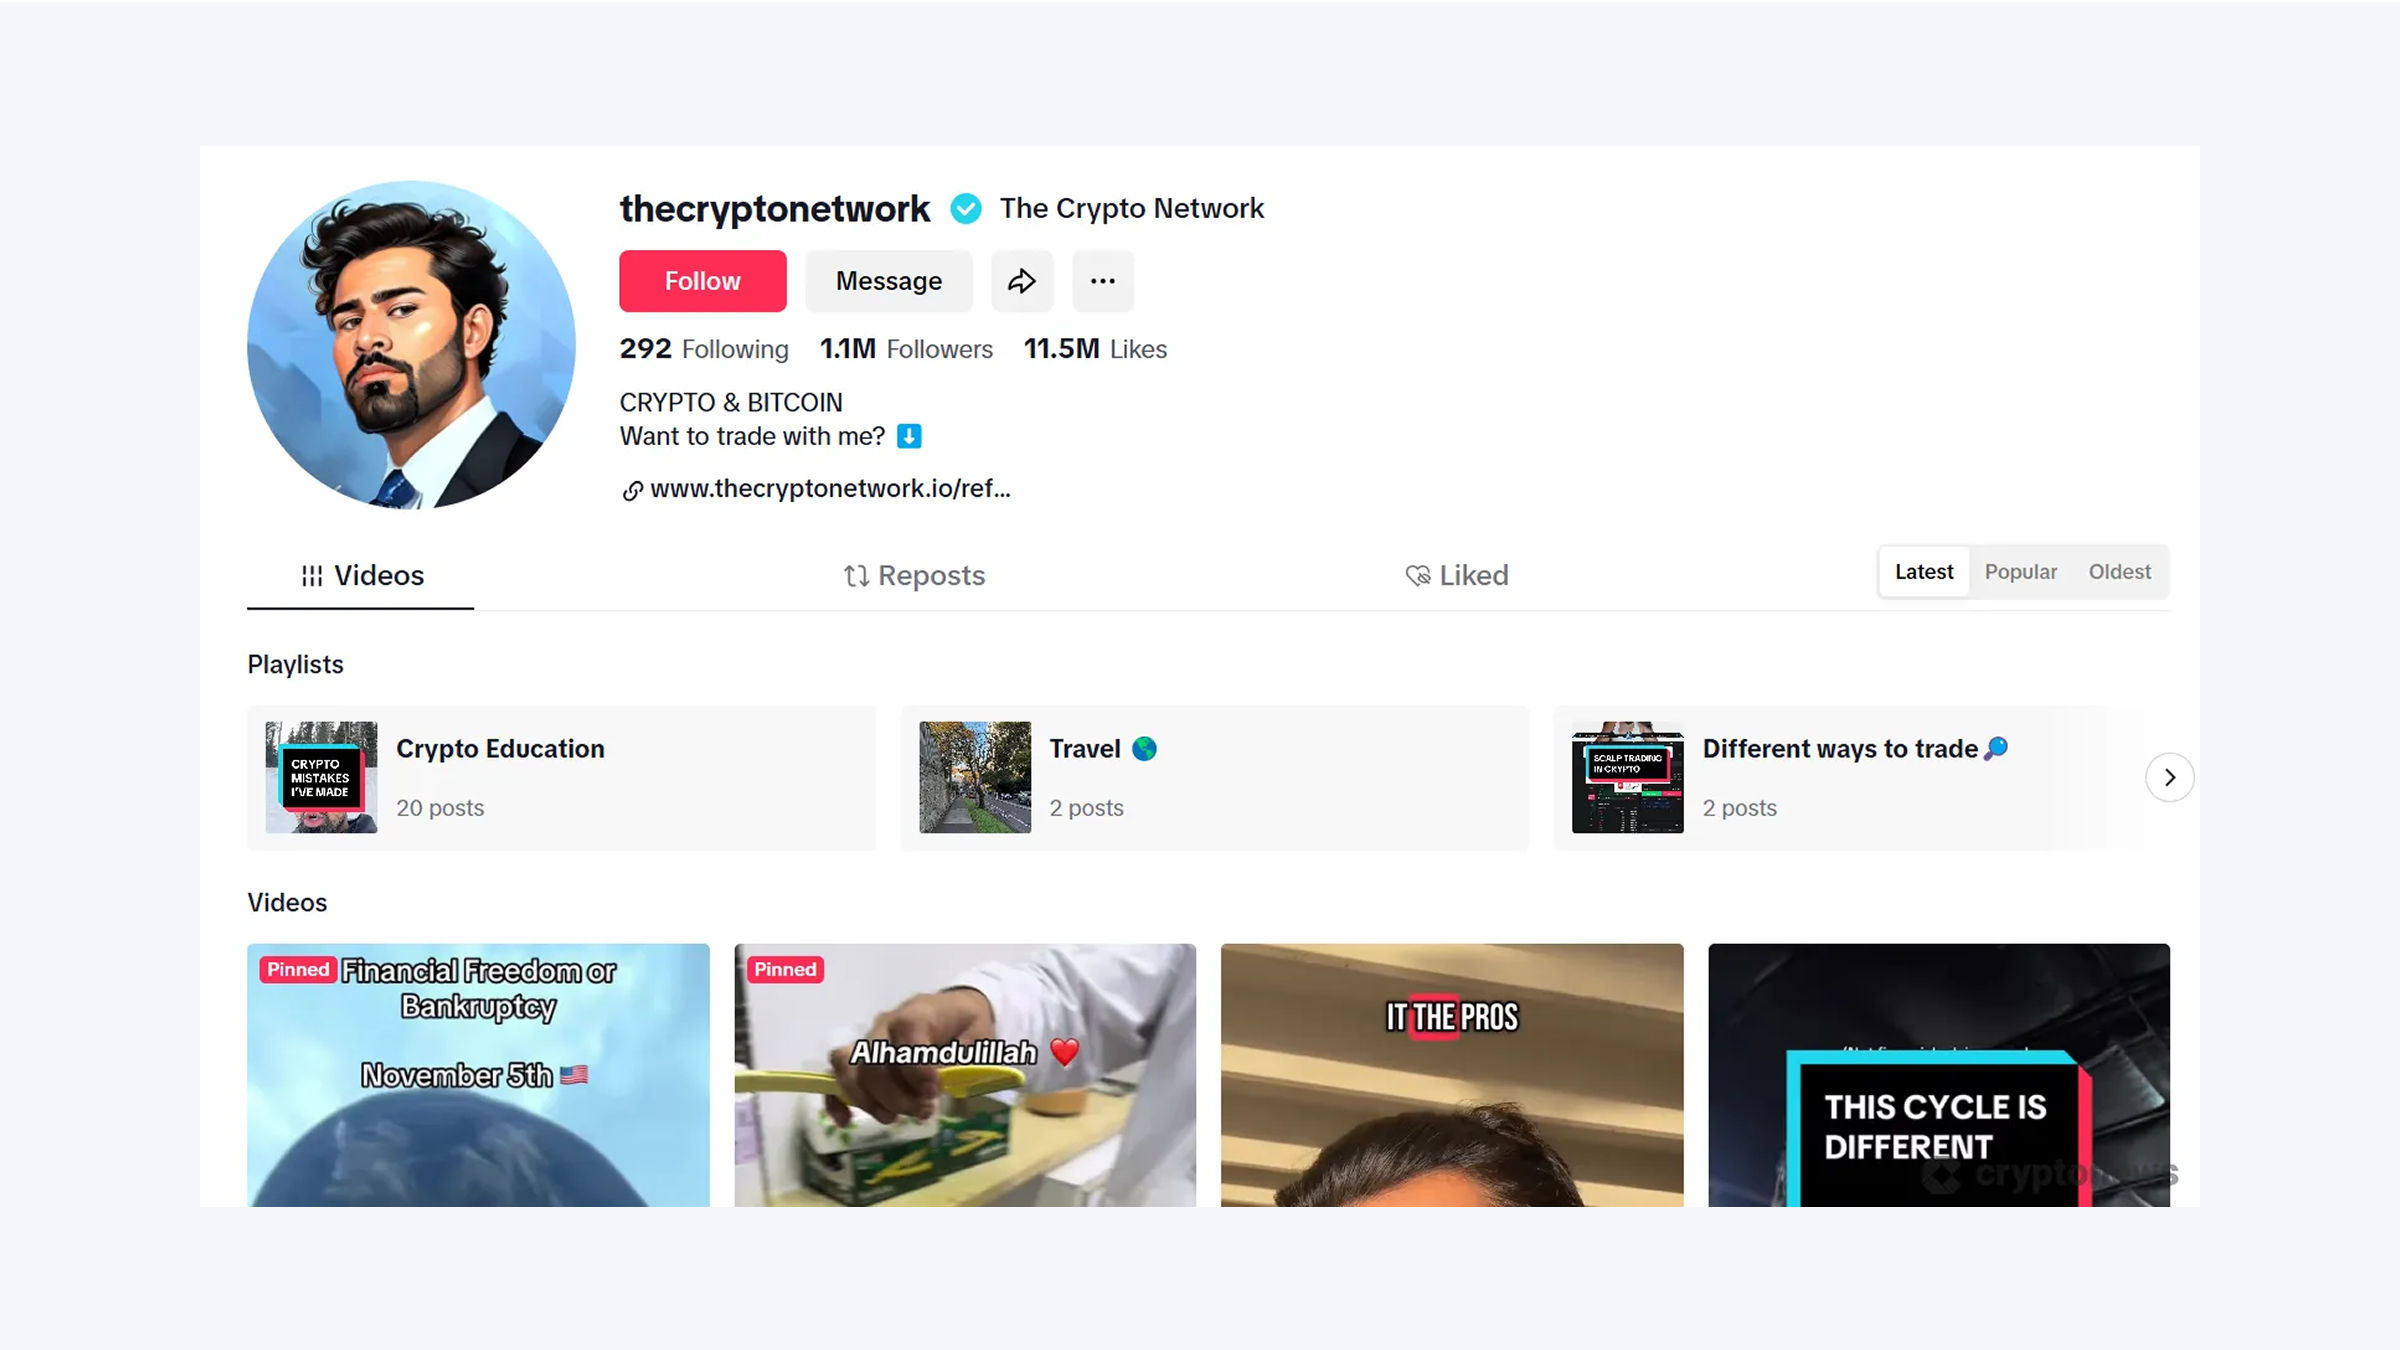Open www.thecryptonetwork.io referral link

click(x=830, y=488)
